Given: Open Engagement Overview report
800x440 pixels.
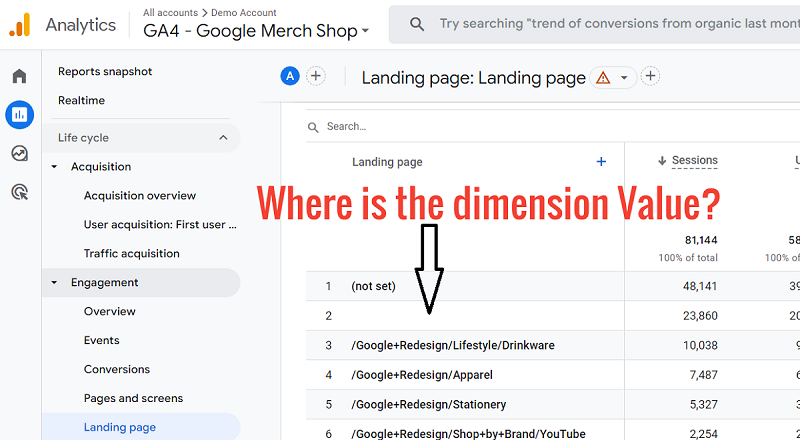Looking at the screenshot, I should click(110, 311).
